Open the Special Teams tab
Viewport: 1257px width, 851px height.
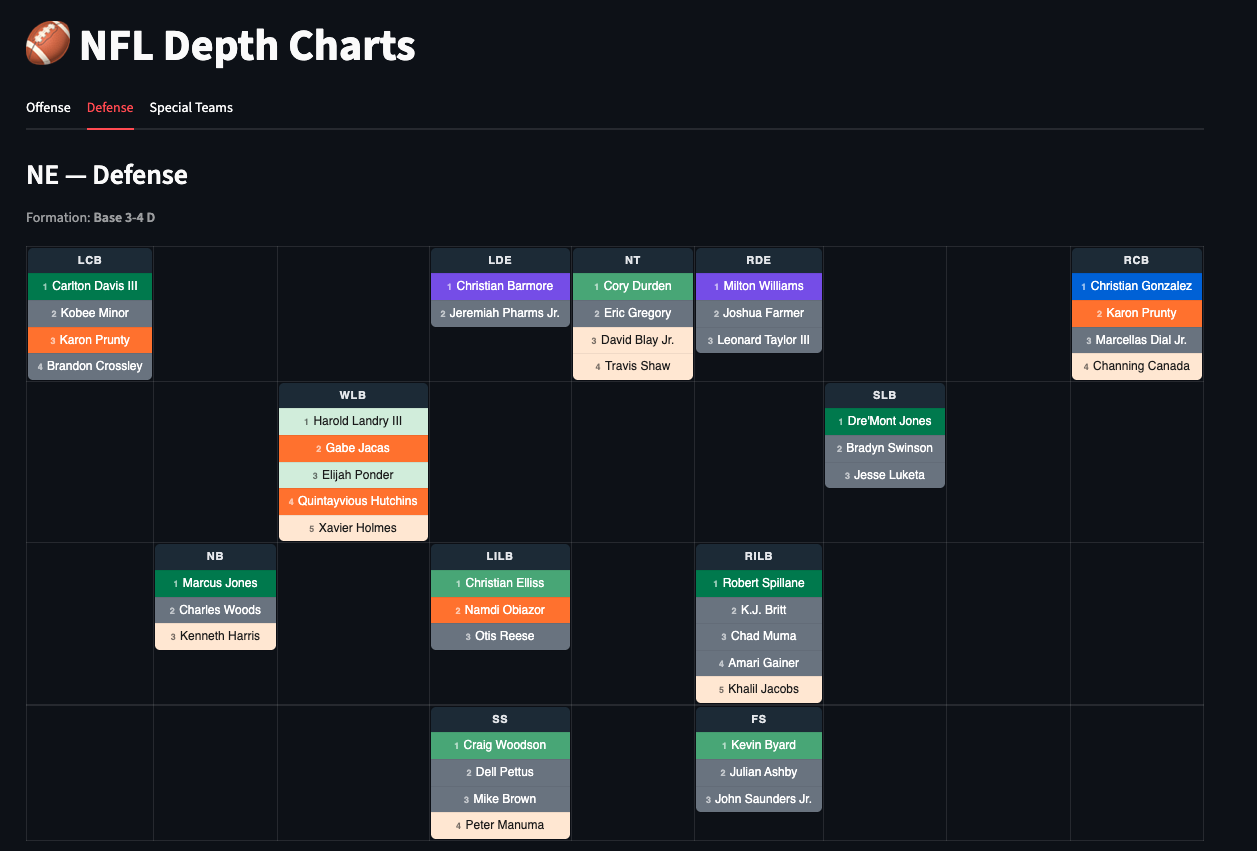point(191,107)
